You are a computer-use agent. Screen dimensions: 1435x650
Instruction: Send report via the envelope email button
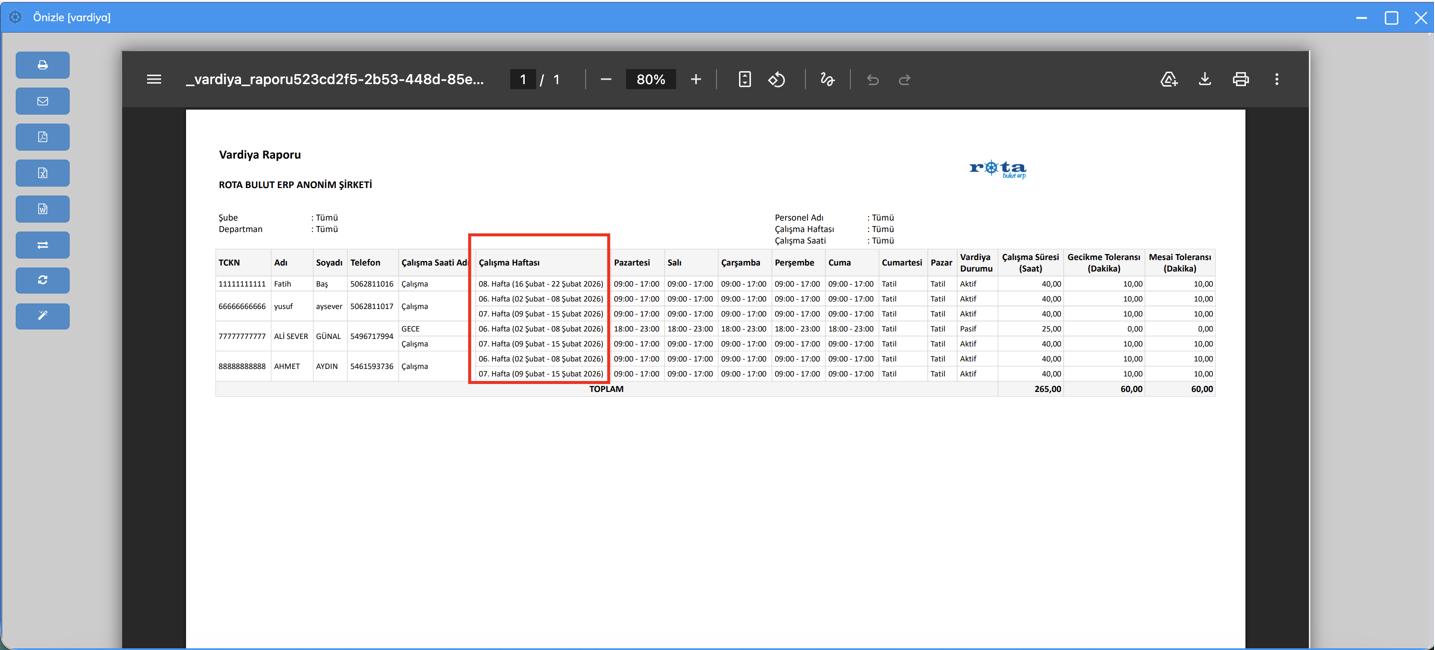[x=42, y=101]
